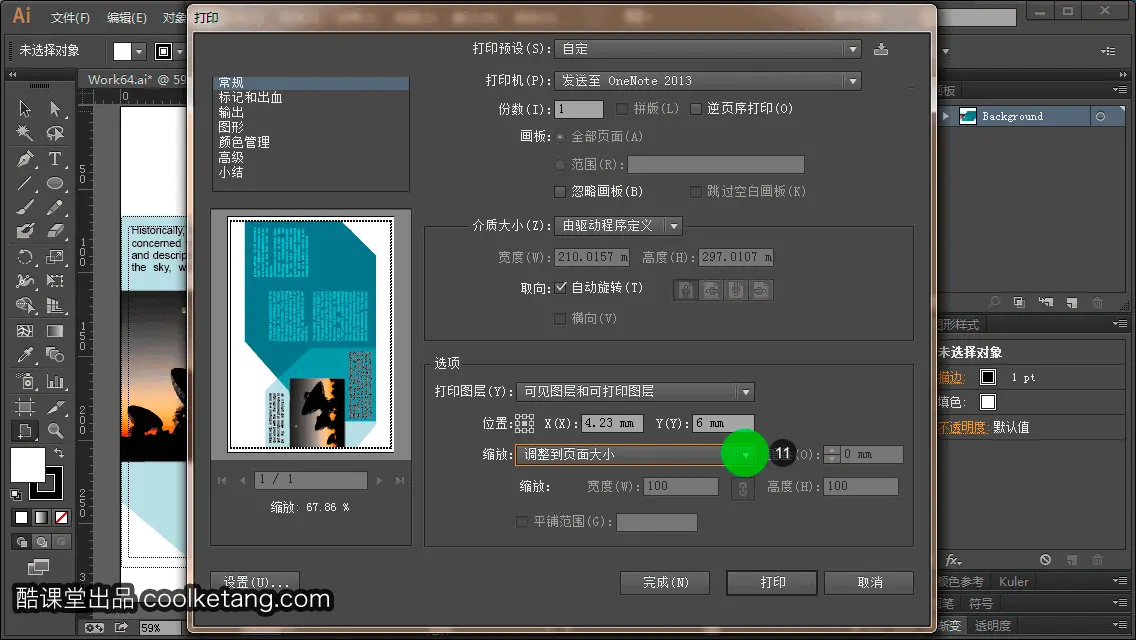Select 高级 in print category list

coord(231,158)
